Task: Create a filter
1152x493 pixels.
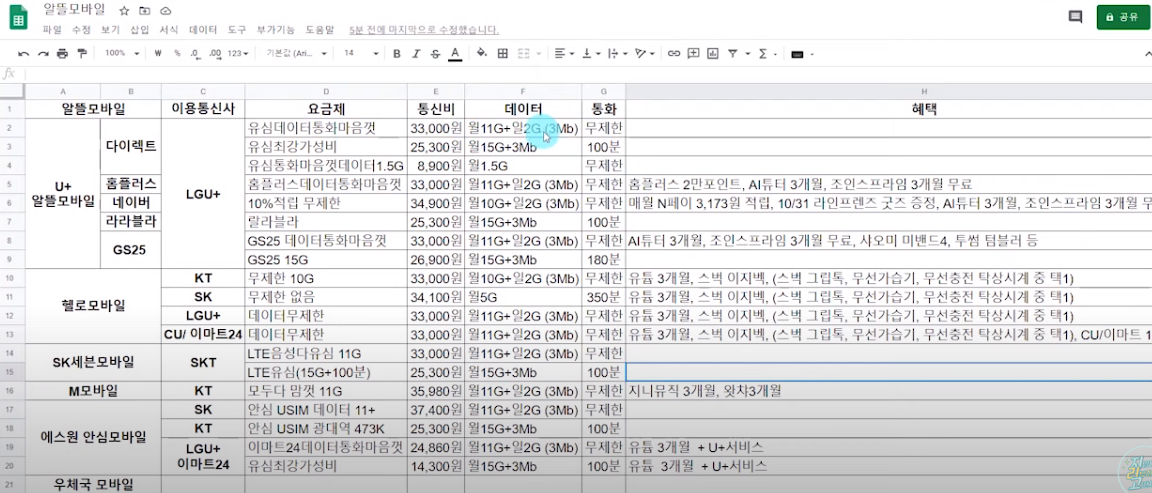Action: [732, 54]
